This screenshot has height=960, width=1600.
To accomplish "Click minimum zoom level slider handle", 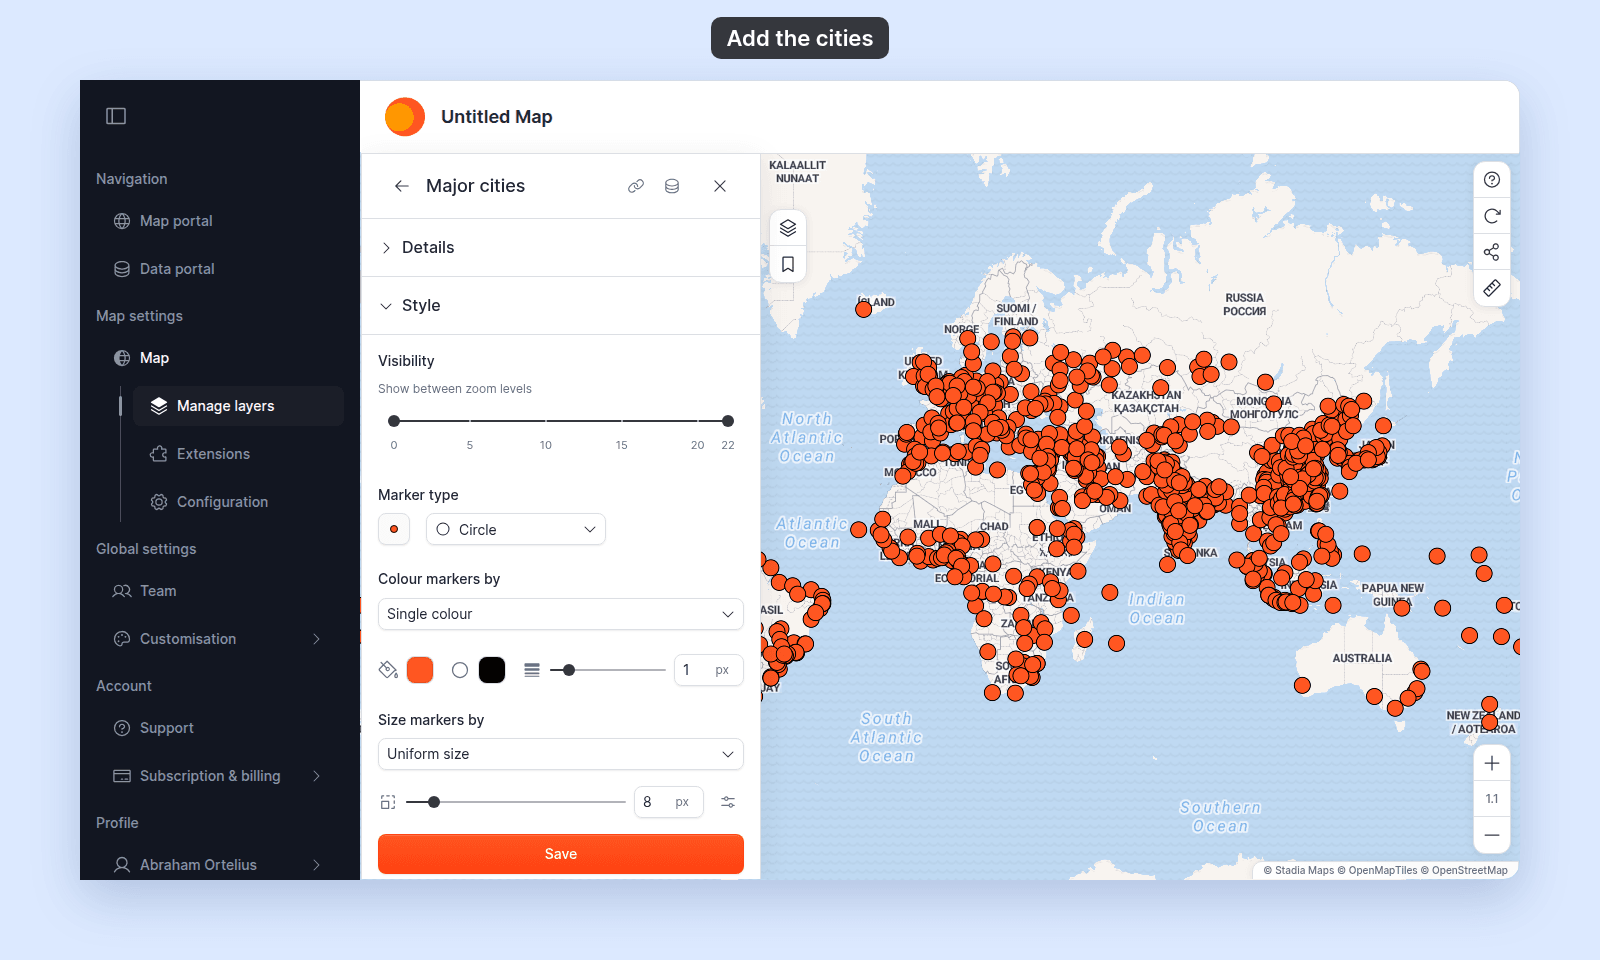I will (x=394, y=421).
